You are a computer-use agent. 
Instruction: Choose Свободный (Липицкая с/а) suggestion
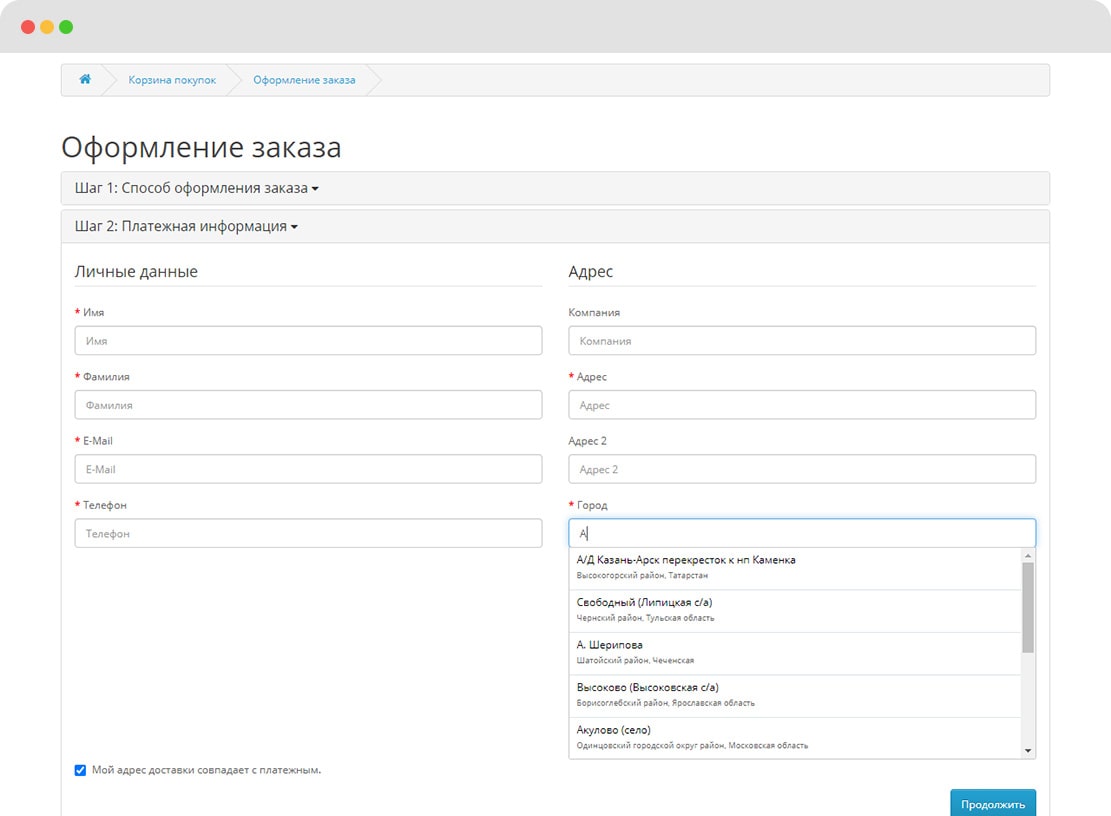[x=795, y=611]
